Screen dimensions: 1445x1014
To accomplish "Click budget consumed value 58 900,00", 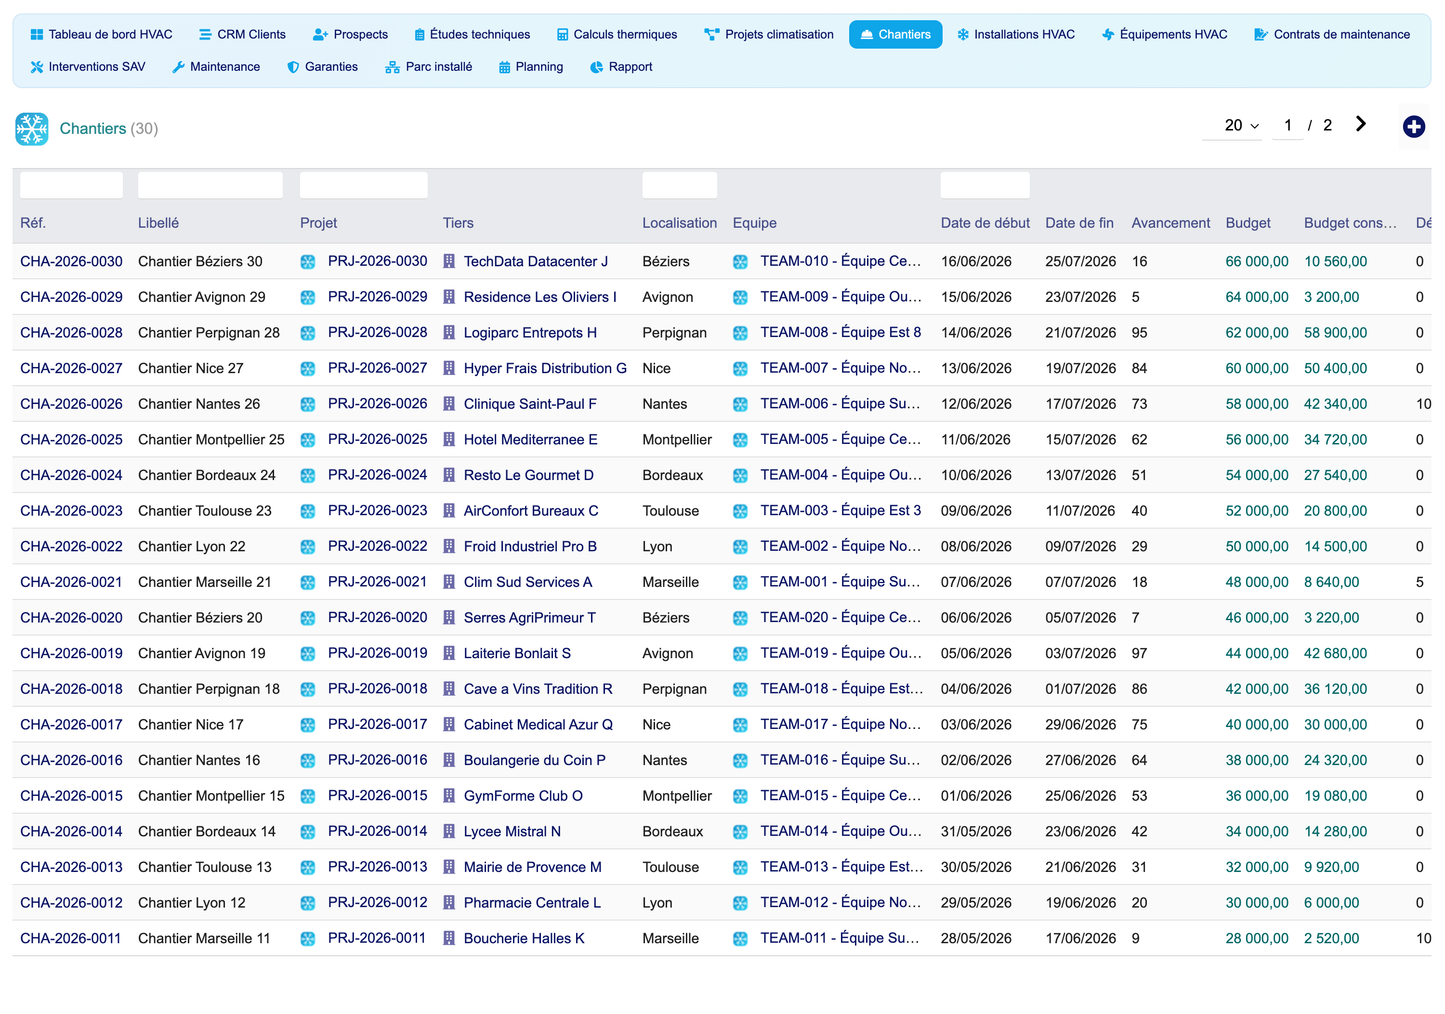I will tap(1335, 333).
